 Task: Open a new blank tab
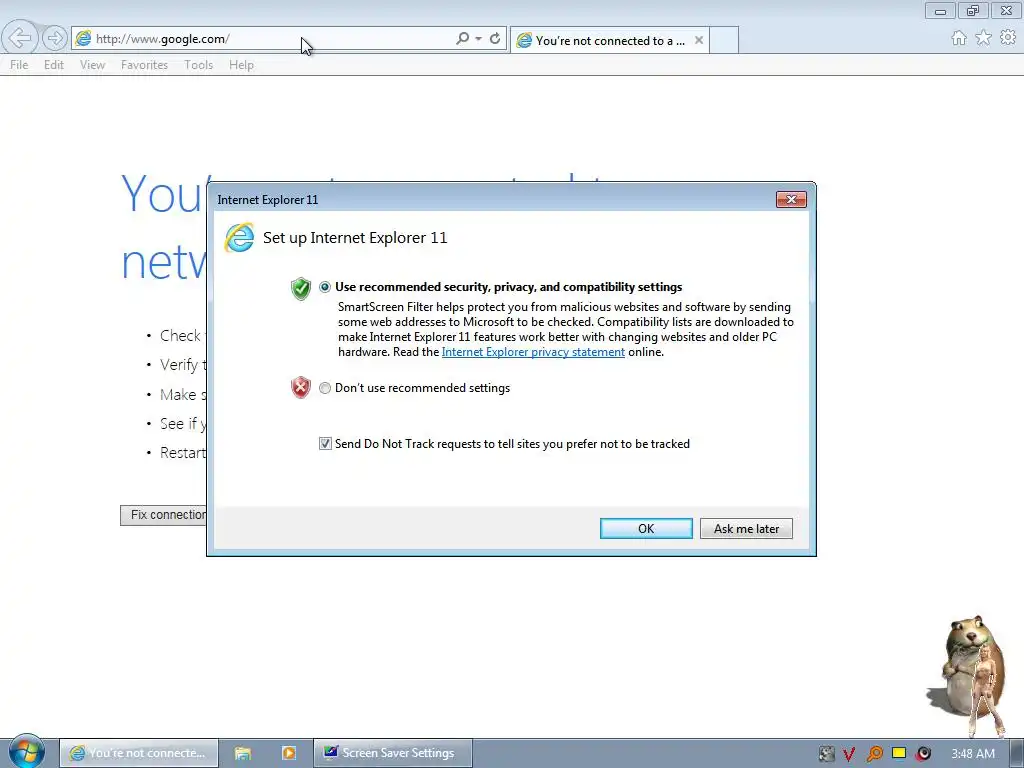pyautogui.click(x=724, y=40)
